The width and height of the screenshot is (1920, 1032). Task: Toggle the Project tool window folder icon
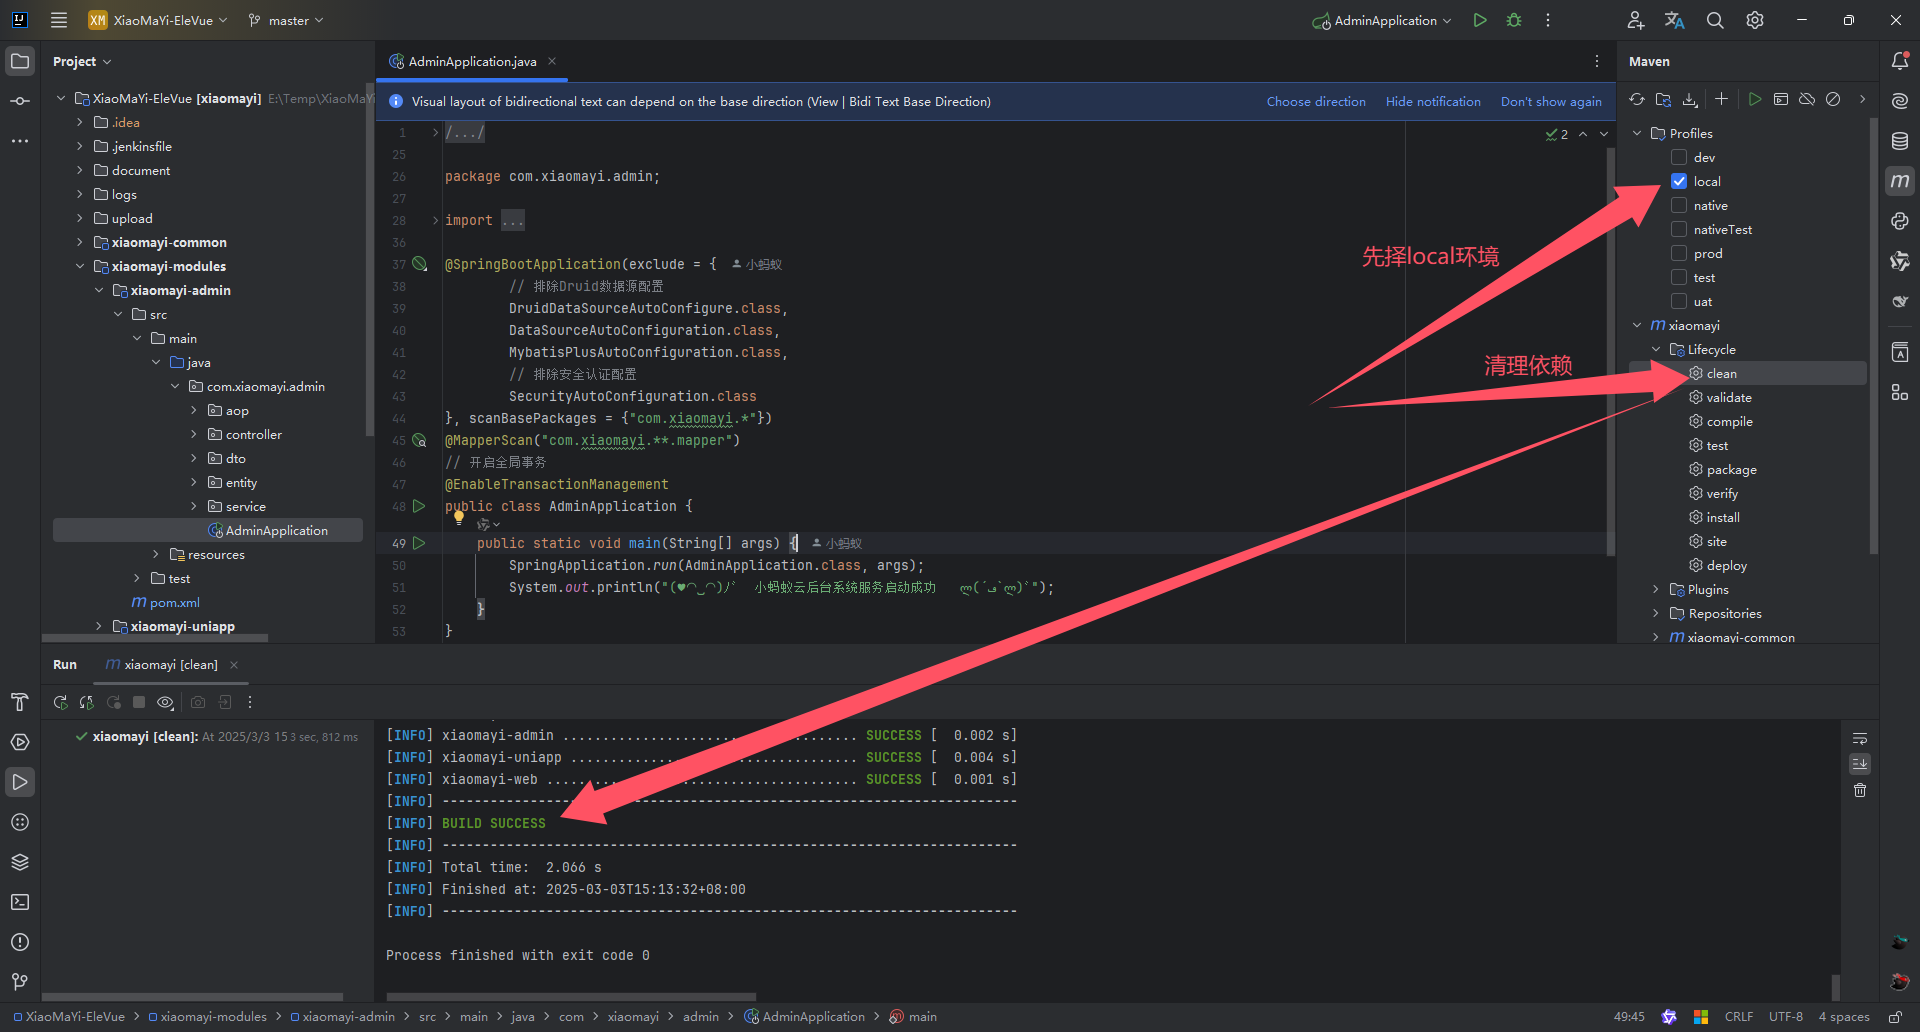point(20,61)
